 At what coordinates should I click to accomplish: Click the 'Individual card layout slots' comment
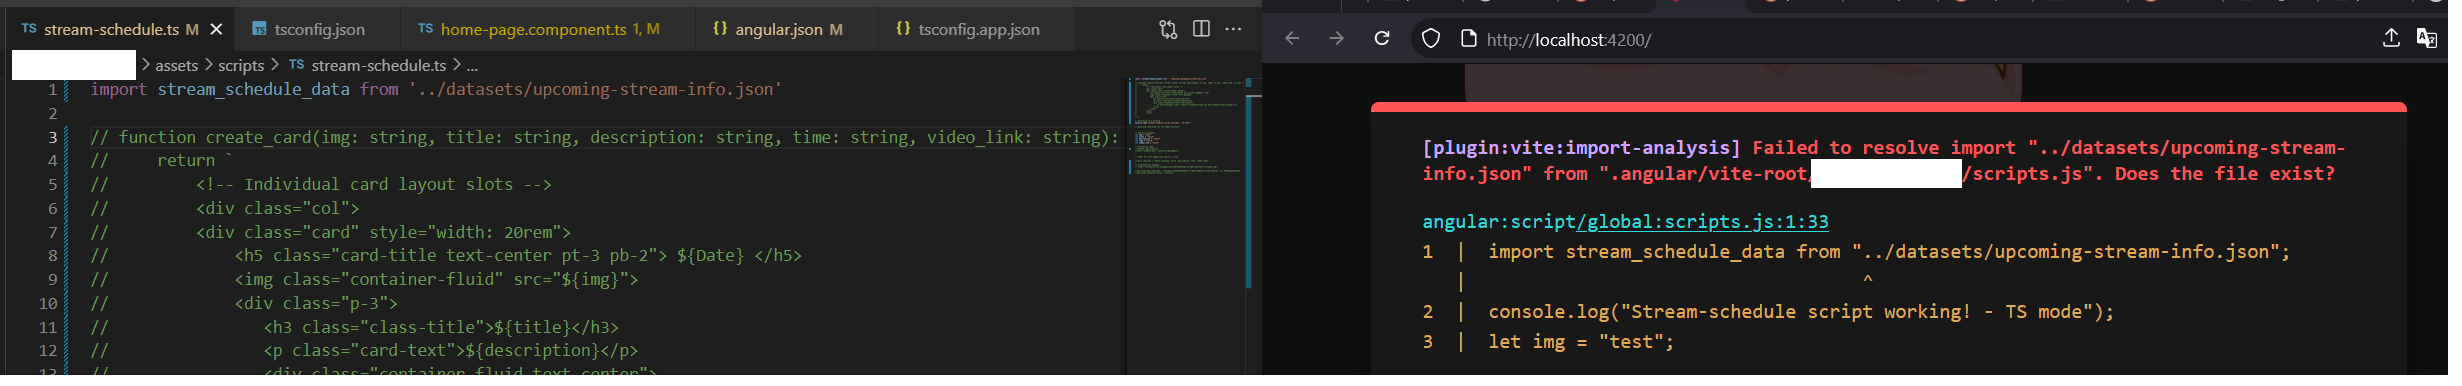coord(374,185)
